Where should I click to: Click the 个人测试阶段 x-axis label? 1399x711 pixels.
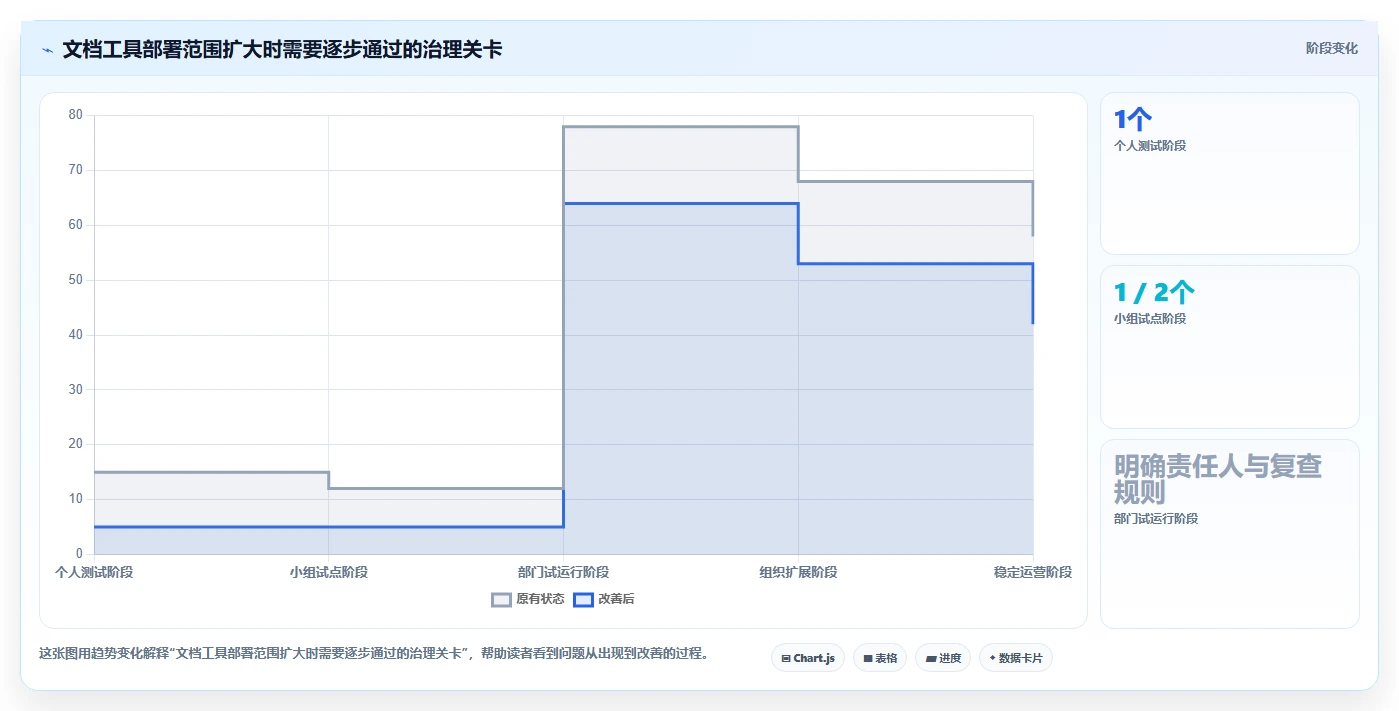pos(94,572)
